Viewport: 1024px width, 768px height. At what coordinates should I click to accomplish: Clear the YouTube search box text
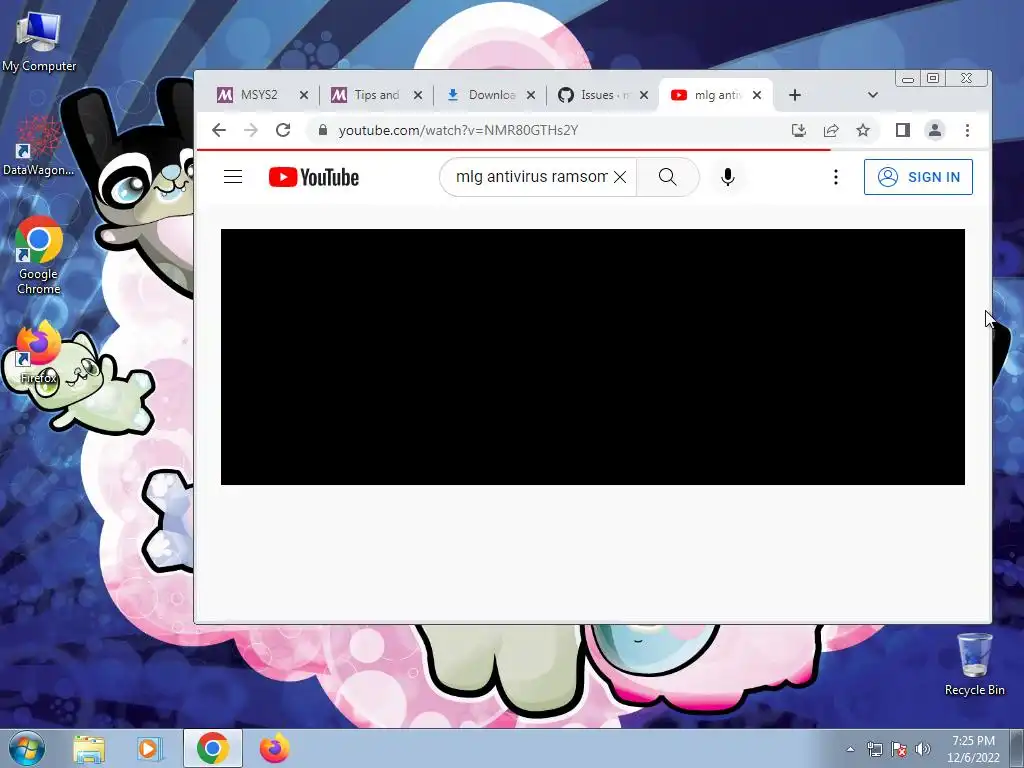620,177
